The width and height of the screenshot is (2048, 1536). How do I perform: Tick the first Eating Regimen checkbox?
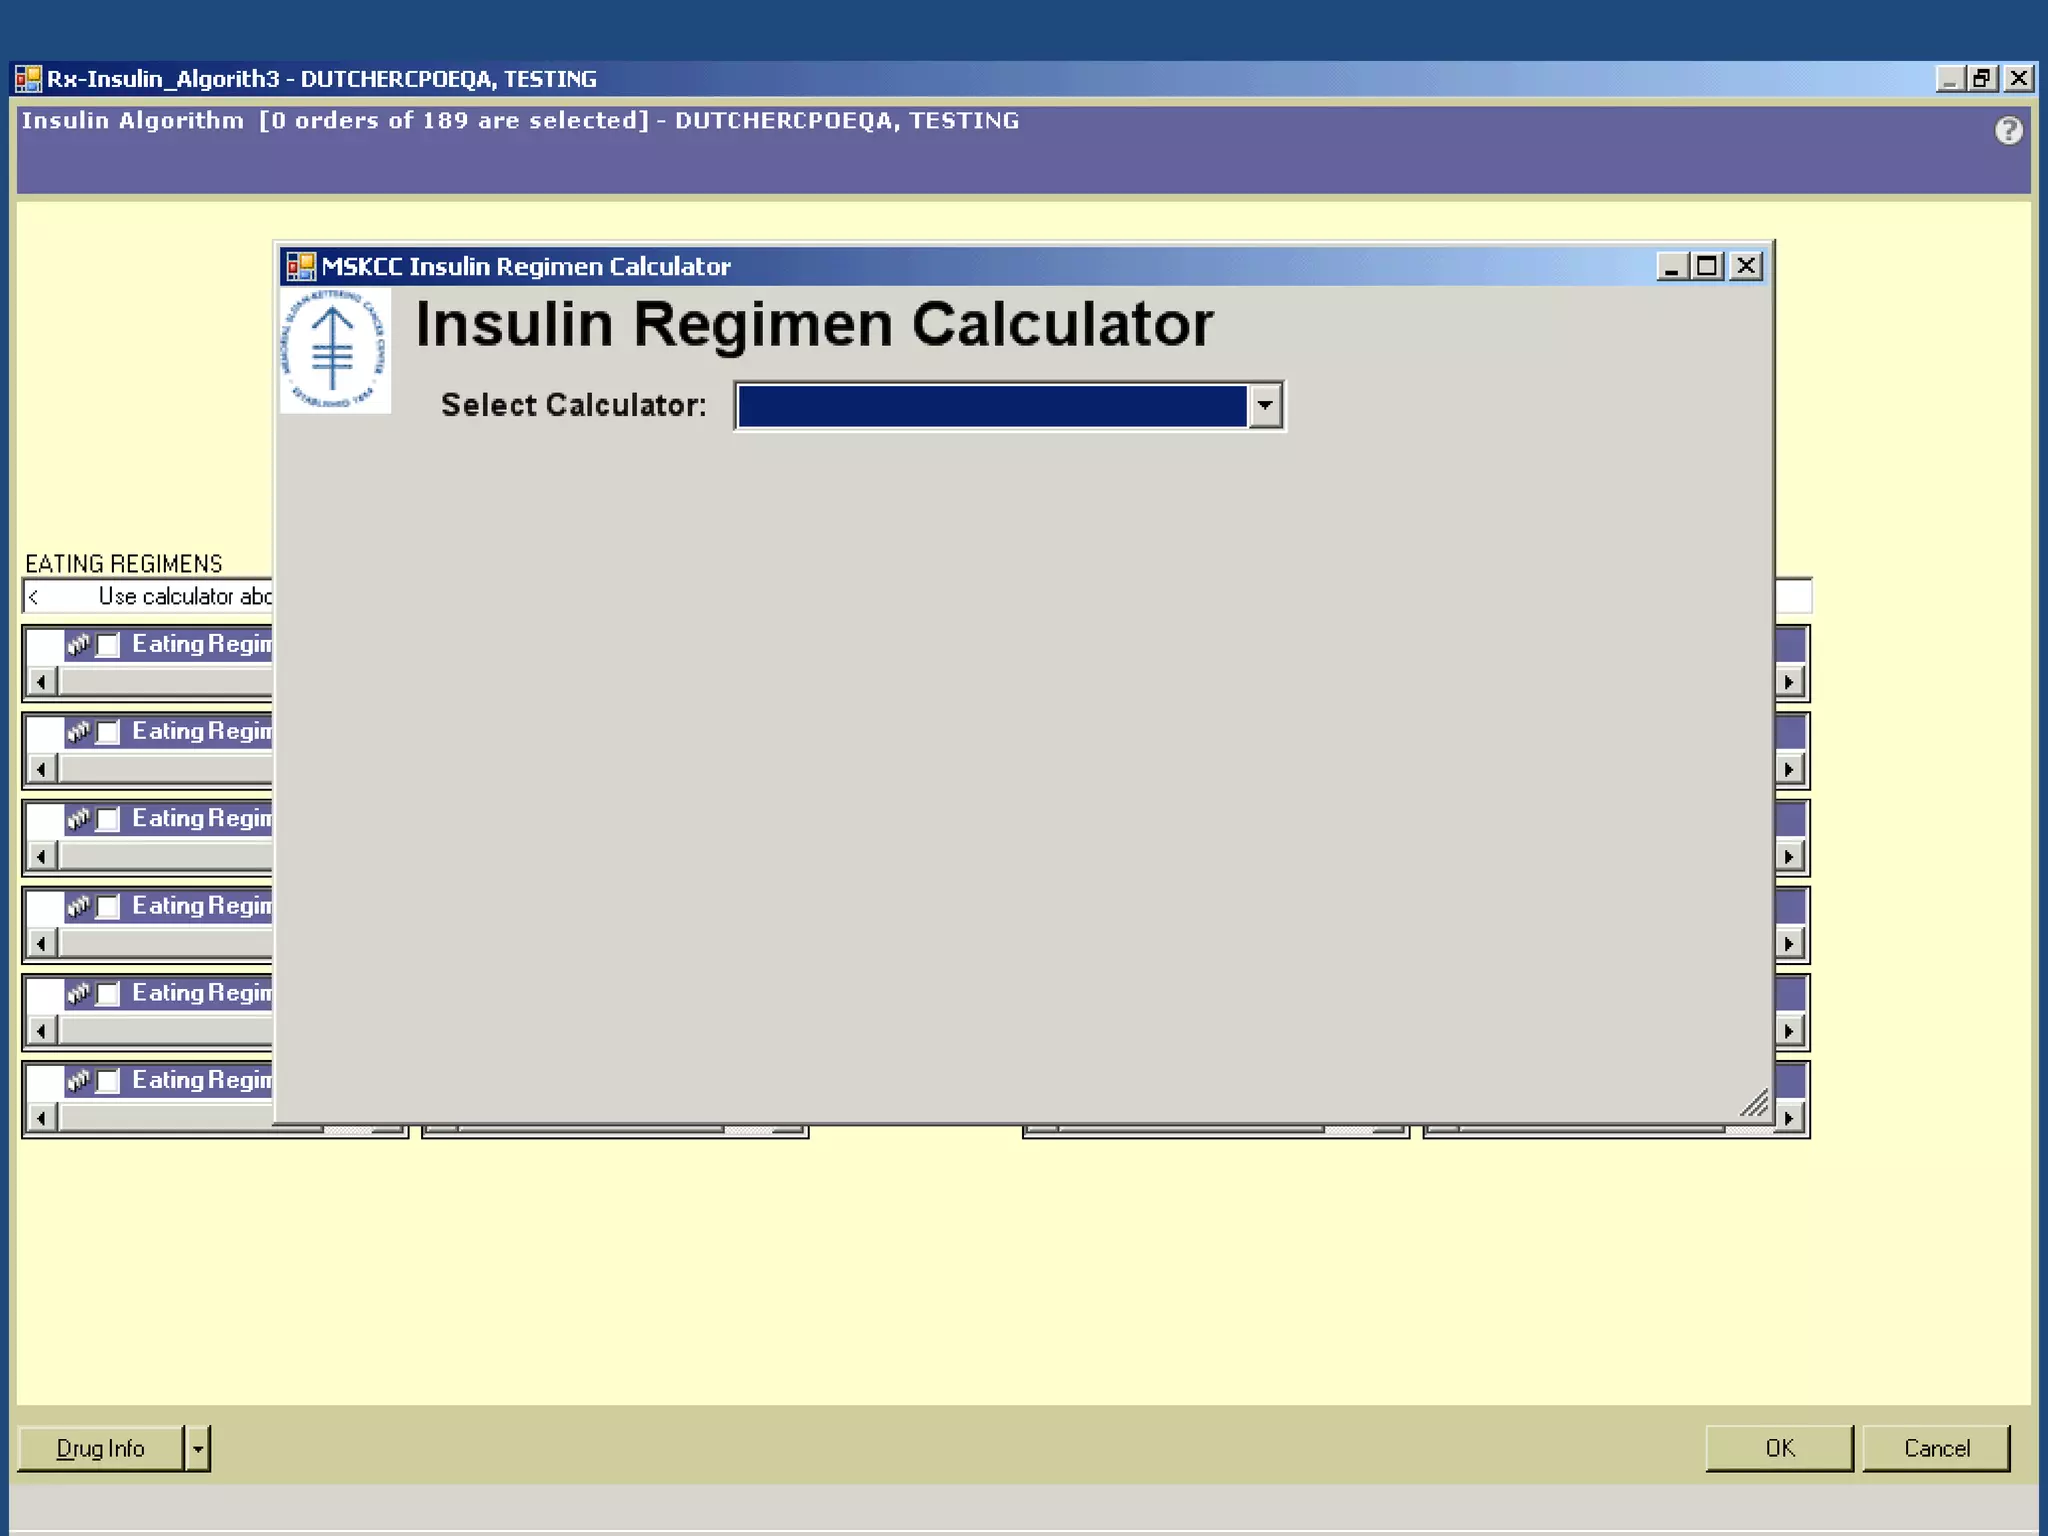pyautogui.click(x=108, y=645)
